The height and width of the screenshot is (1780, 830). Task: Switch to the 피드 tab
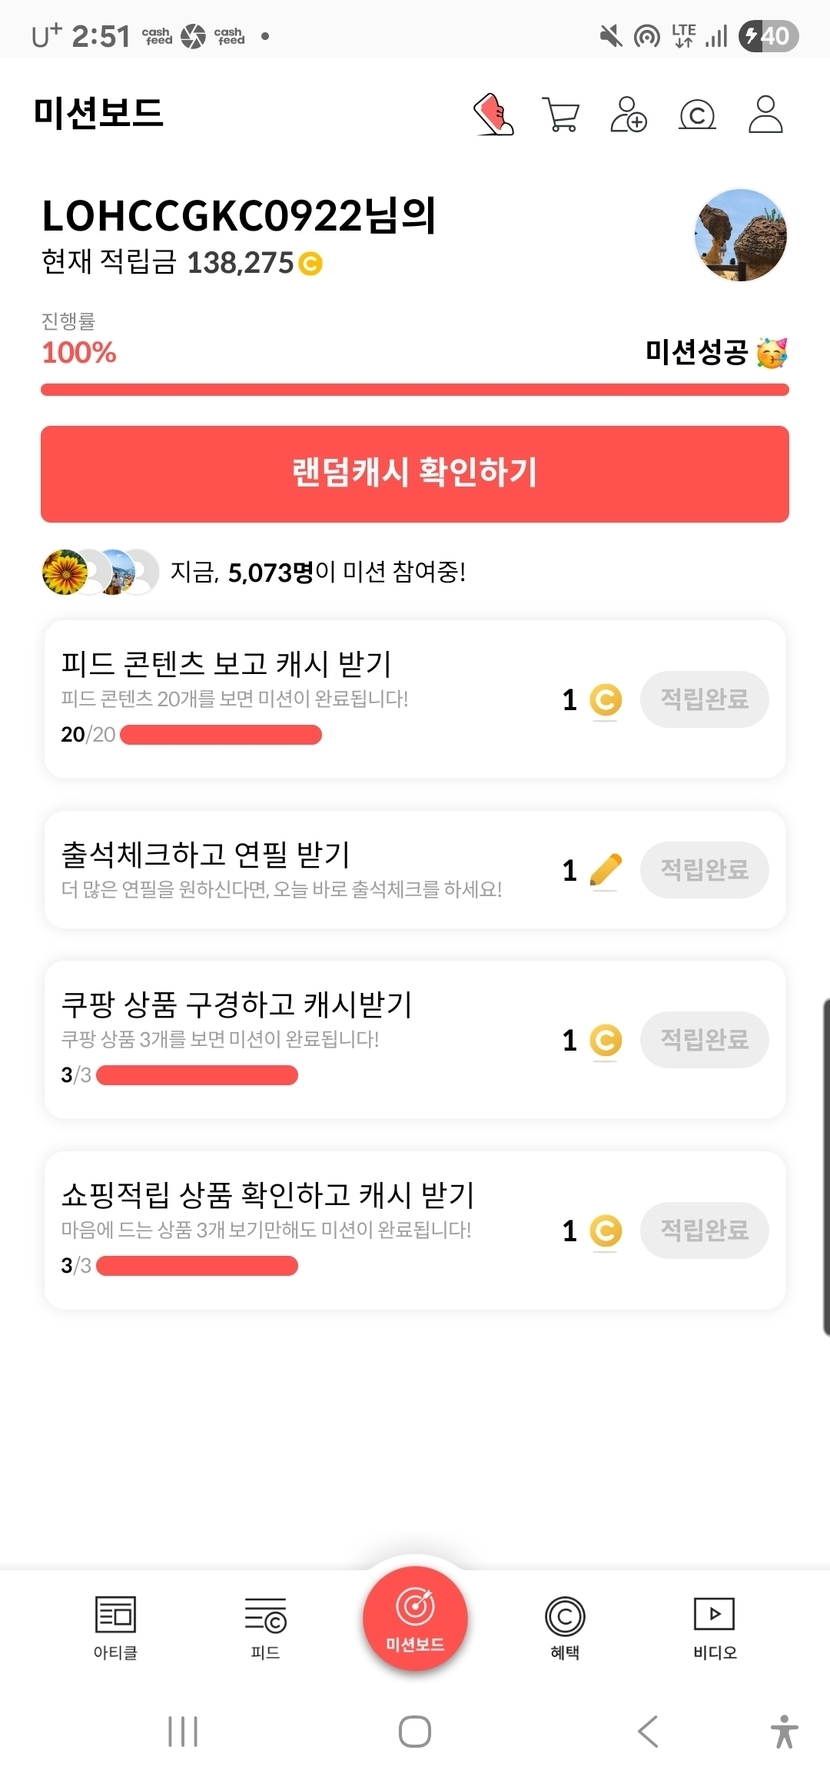(265, 1627)
